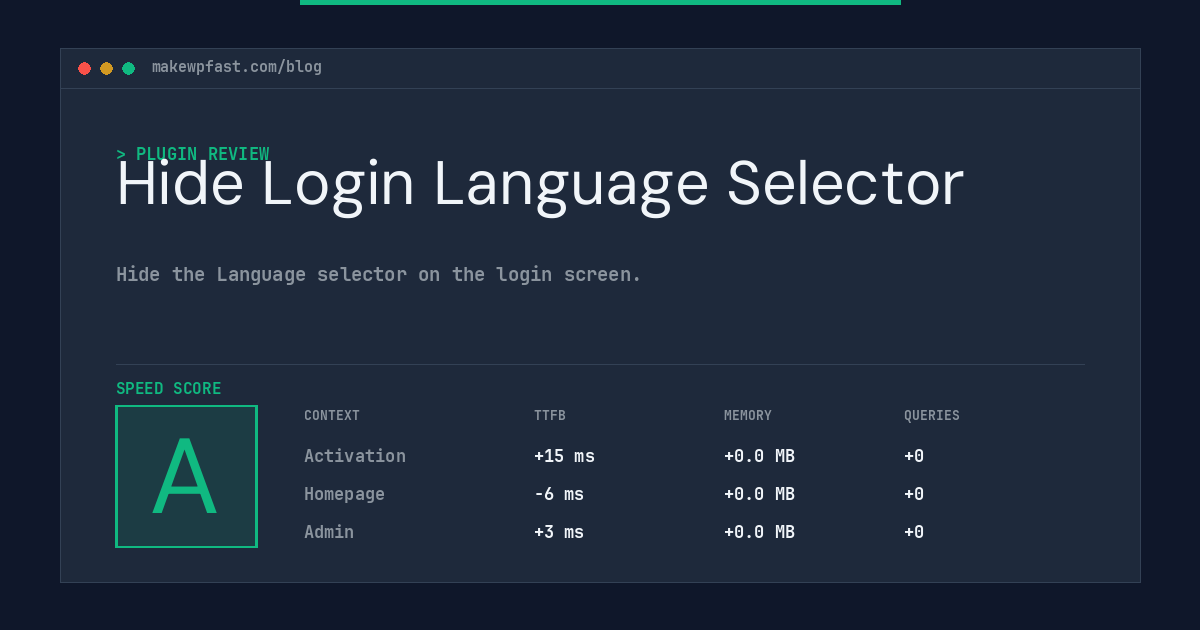This screenshot has height=630, width=1200.
Task: Click the '+15 ms' TTFB value
Action: (x=564, y=456)
